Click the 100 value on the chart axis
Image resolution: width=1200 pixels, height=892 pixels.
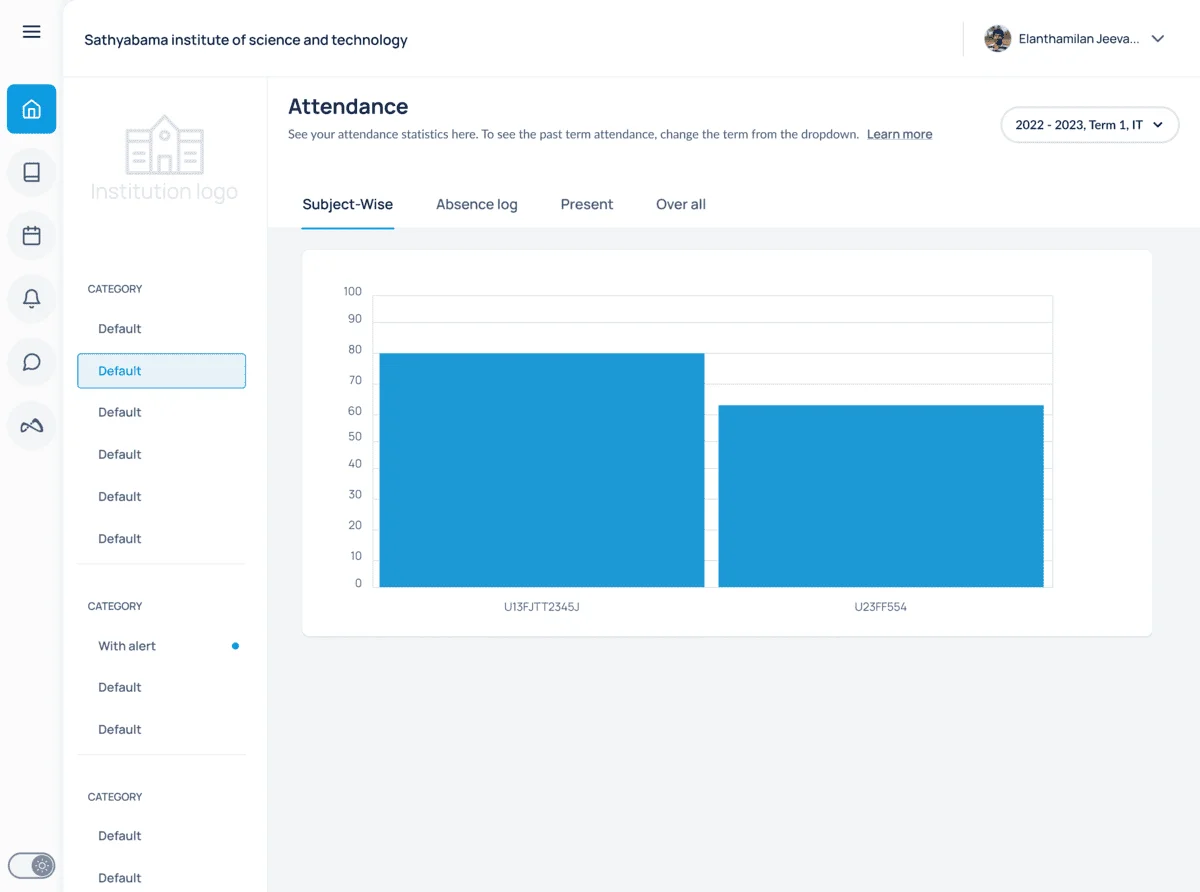[x=352, y=292]
